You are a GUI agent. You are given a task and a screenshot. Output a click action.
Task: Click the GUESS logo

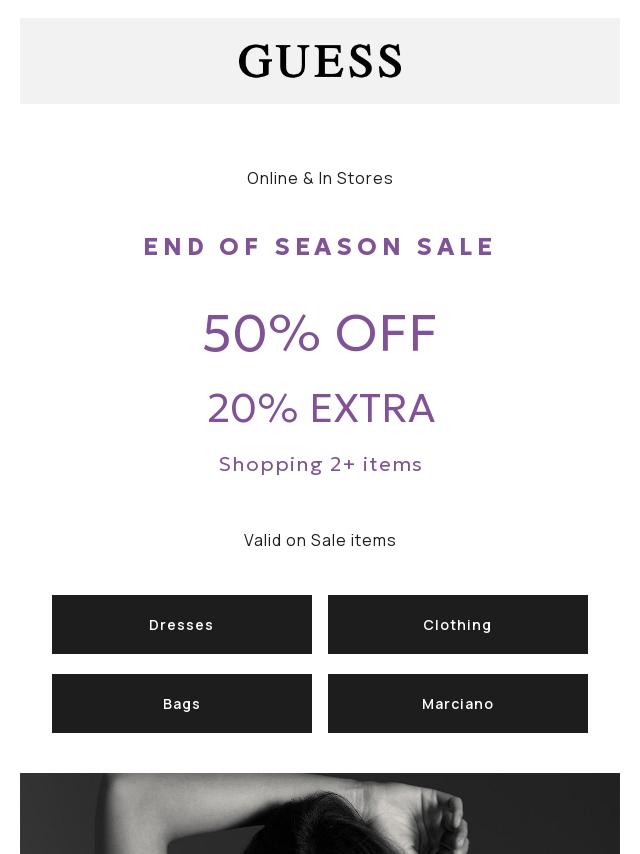(x=320, y=62)
